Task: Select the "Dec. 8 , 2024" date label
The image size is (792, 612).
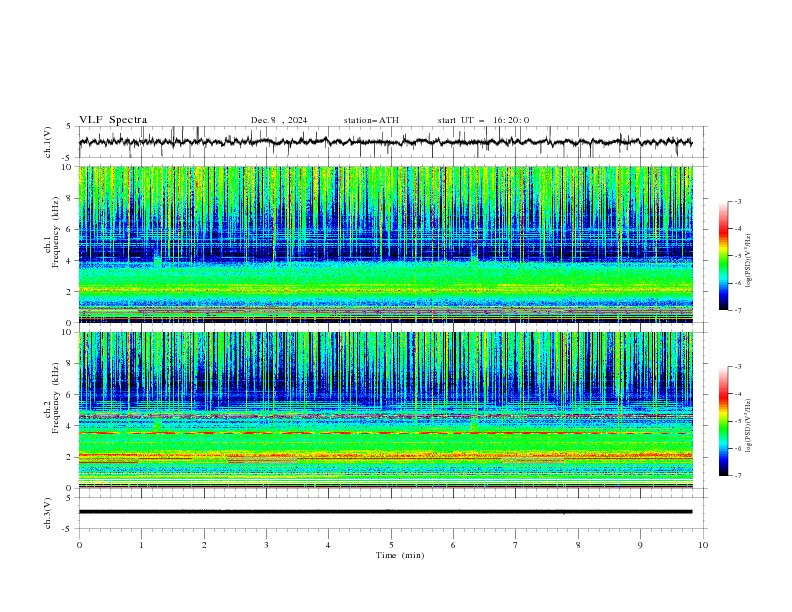Action: (x=279, y=120)
